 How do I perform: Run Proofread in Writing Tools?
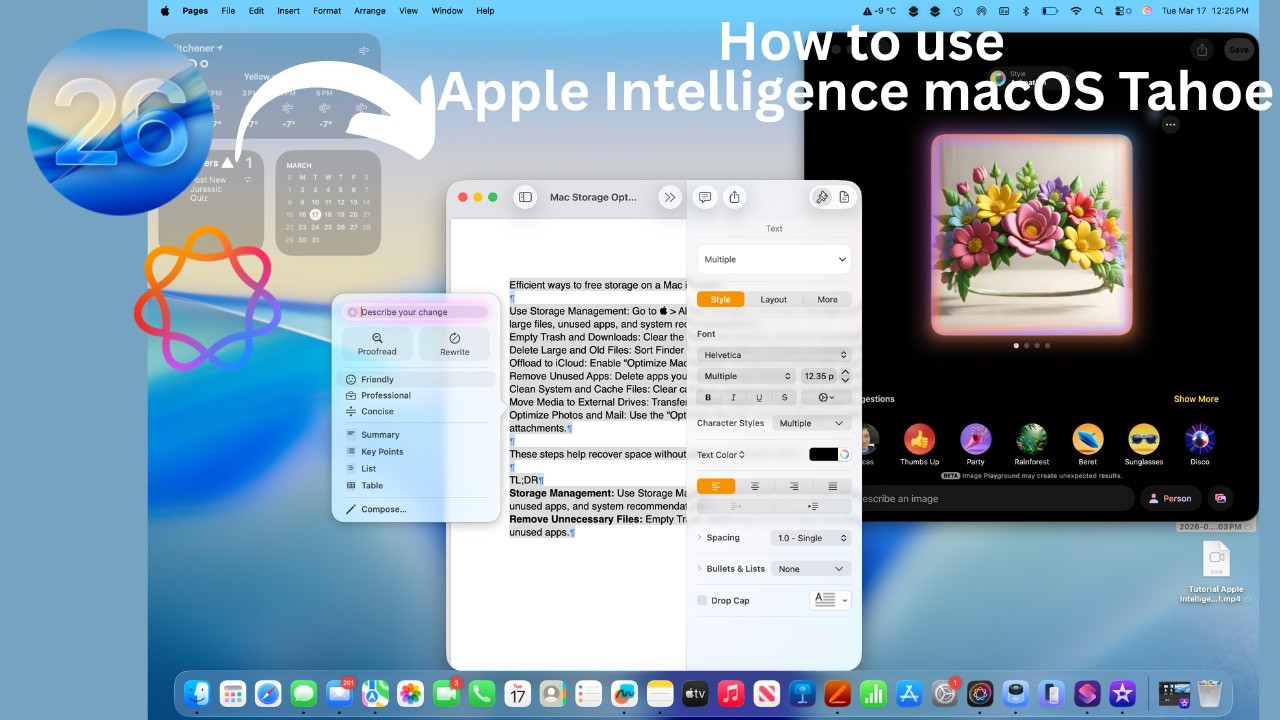click(x=377, y=344)
